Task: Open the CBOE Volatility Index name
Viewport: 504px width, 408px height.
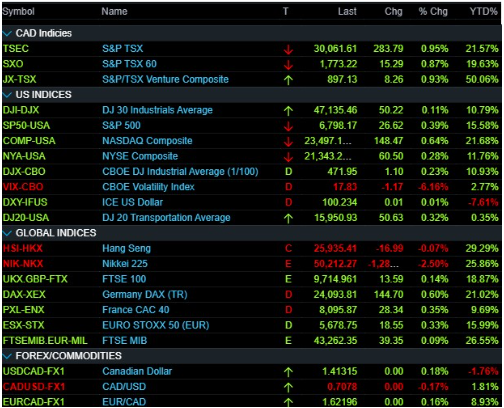Action: coord(148,187)
